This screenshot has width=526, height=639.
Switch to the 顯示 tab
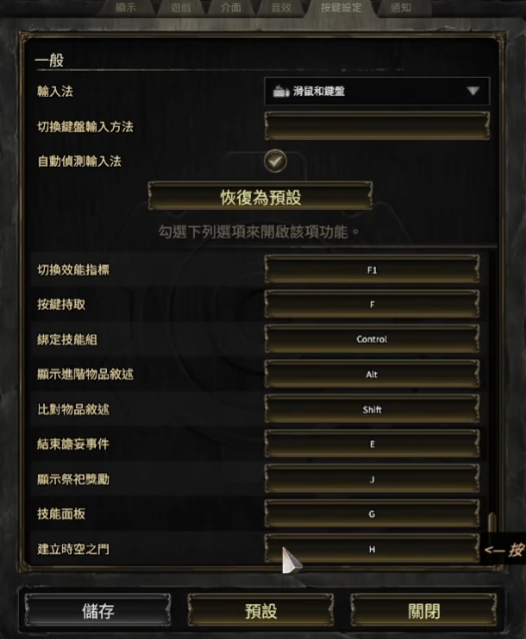pos(125,8)
